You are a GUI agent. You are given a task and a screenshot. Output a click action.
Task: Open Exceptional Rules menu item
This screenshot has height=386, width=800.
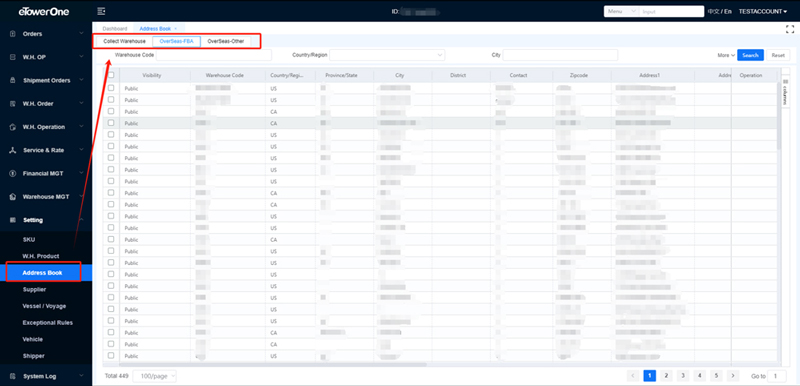pos(47,323)
